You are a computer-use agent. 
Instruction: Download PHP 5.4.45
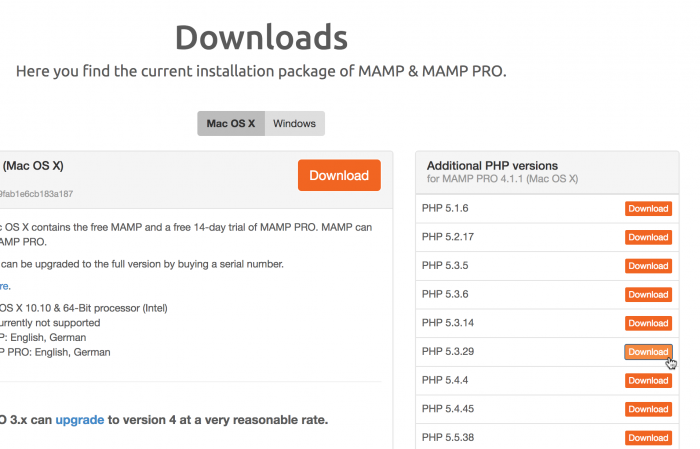tap(648, 409)
